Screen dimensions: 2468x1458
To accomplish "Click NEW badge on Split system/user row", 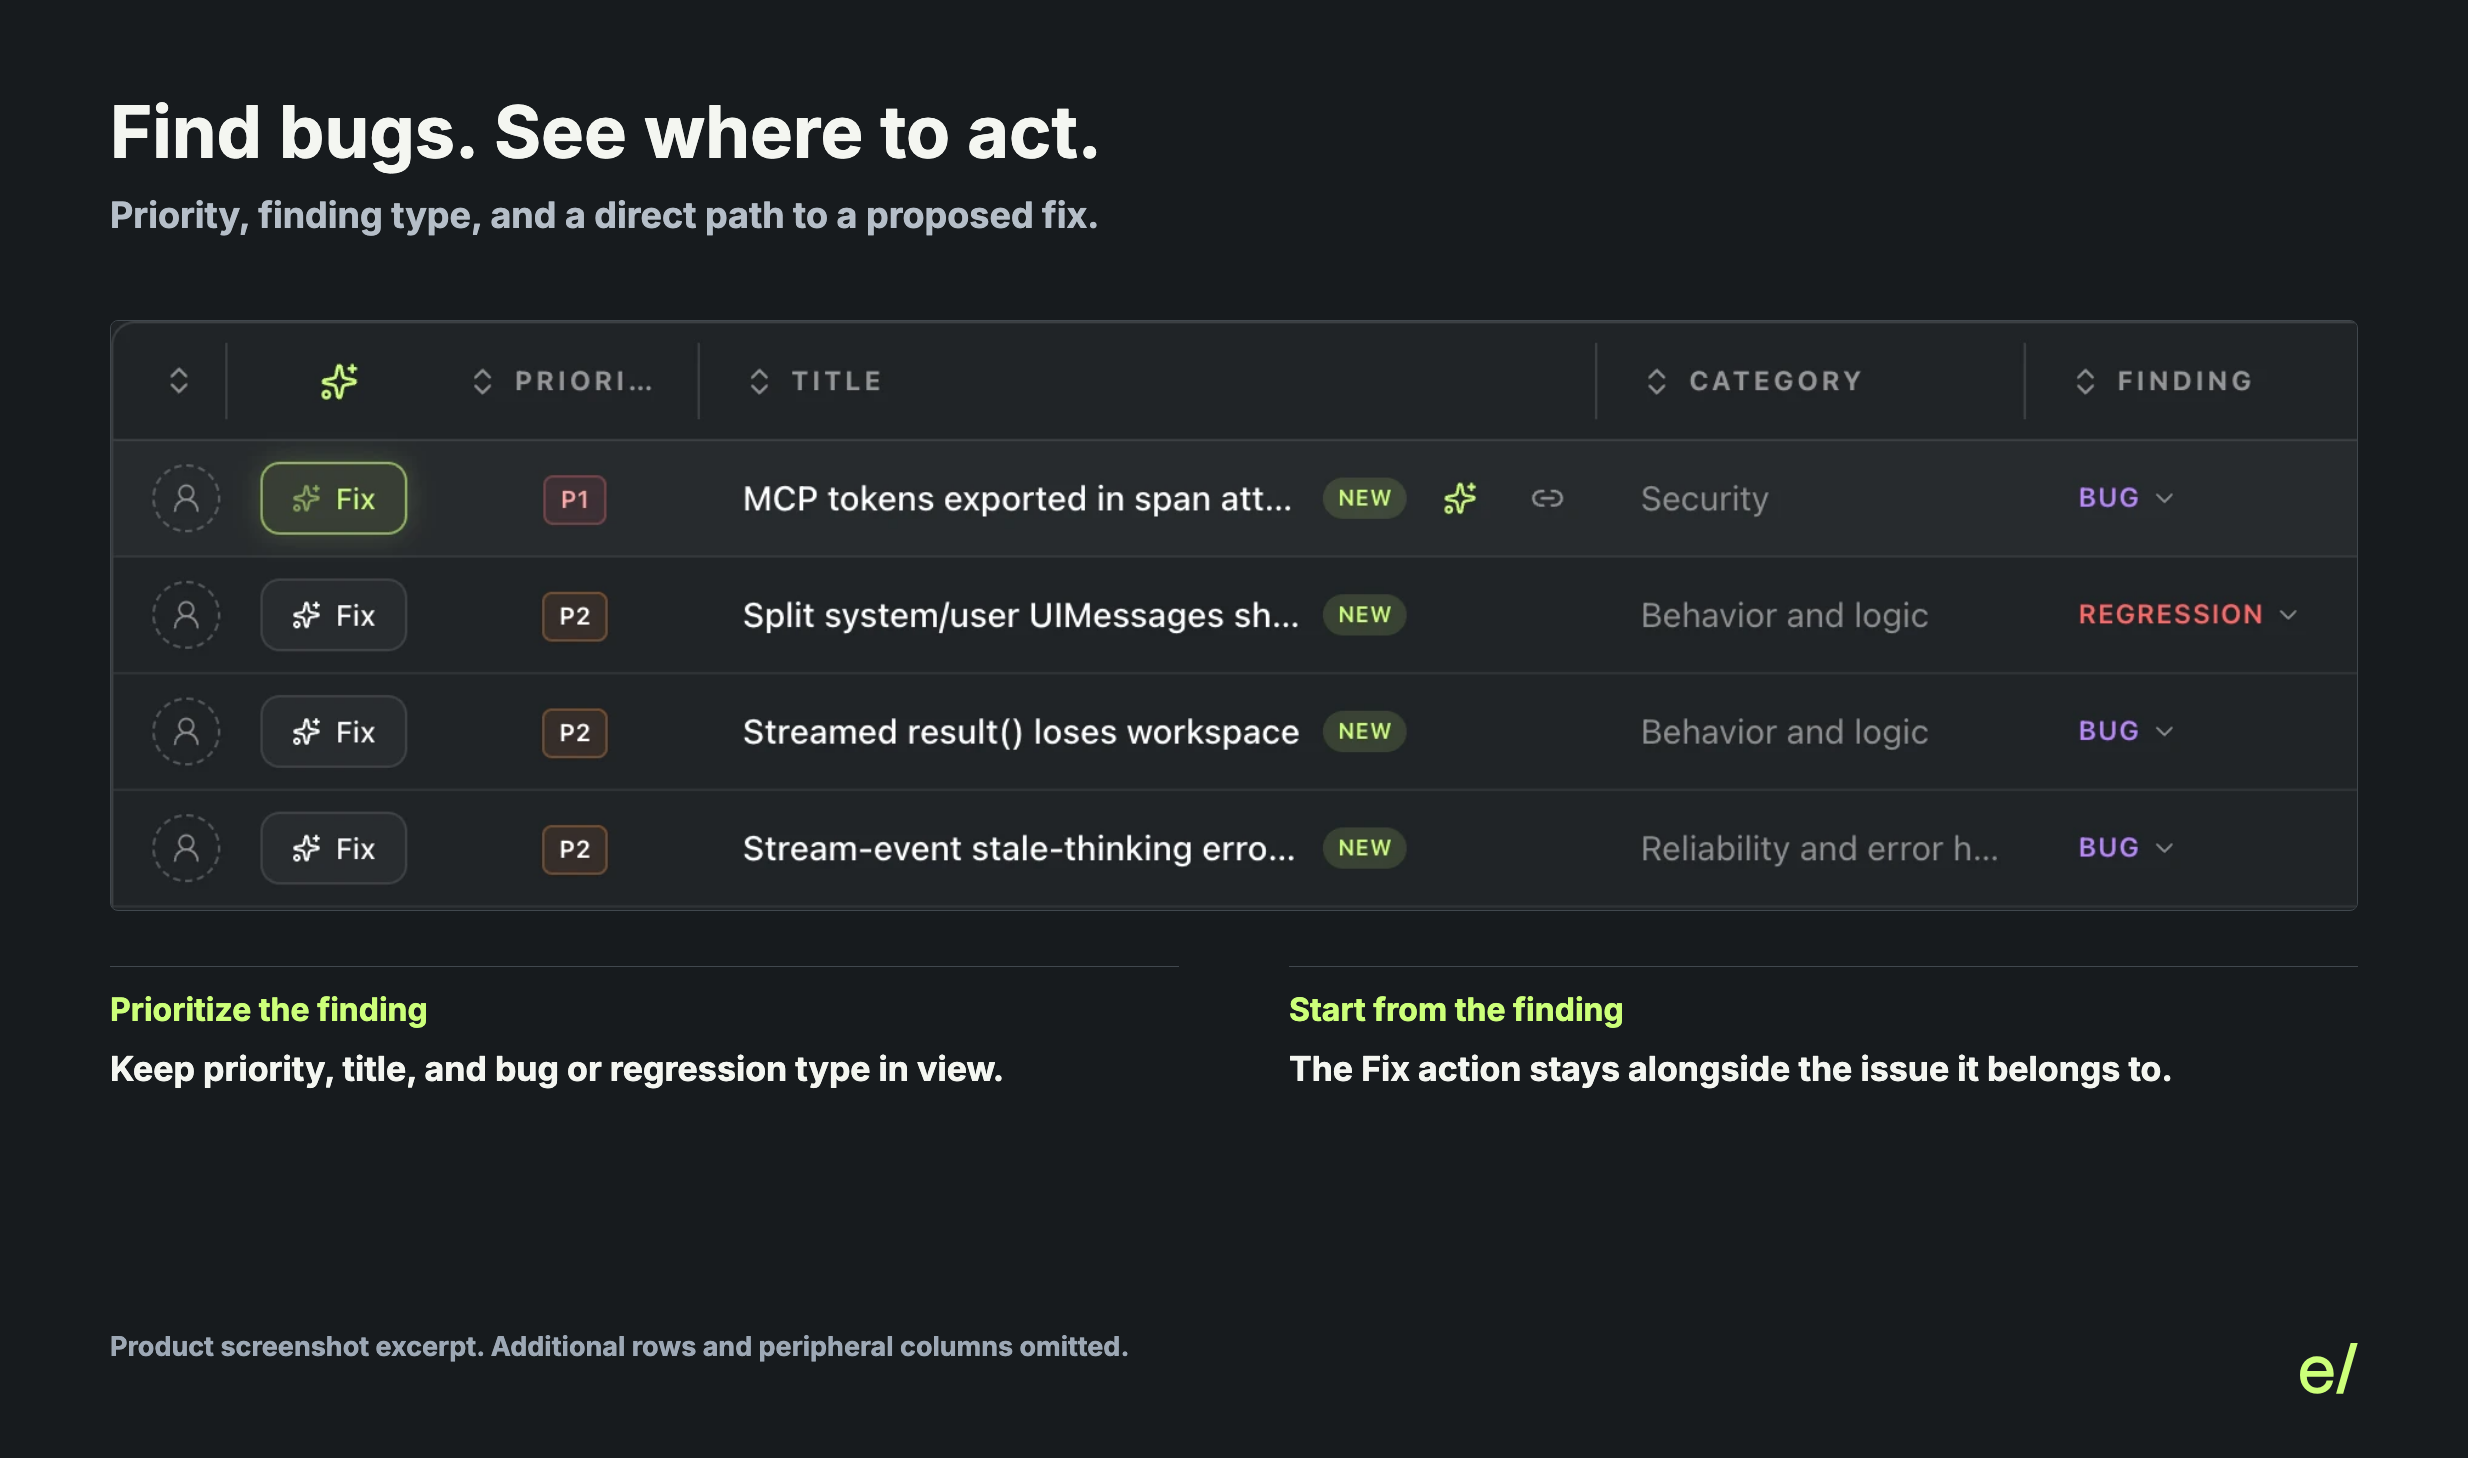I will pyautogui.click(x=1364, y=615).
